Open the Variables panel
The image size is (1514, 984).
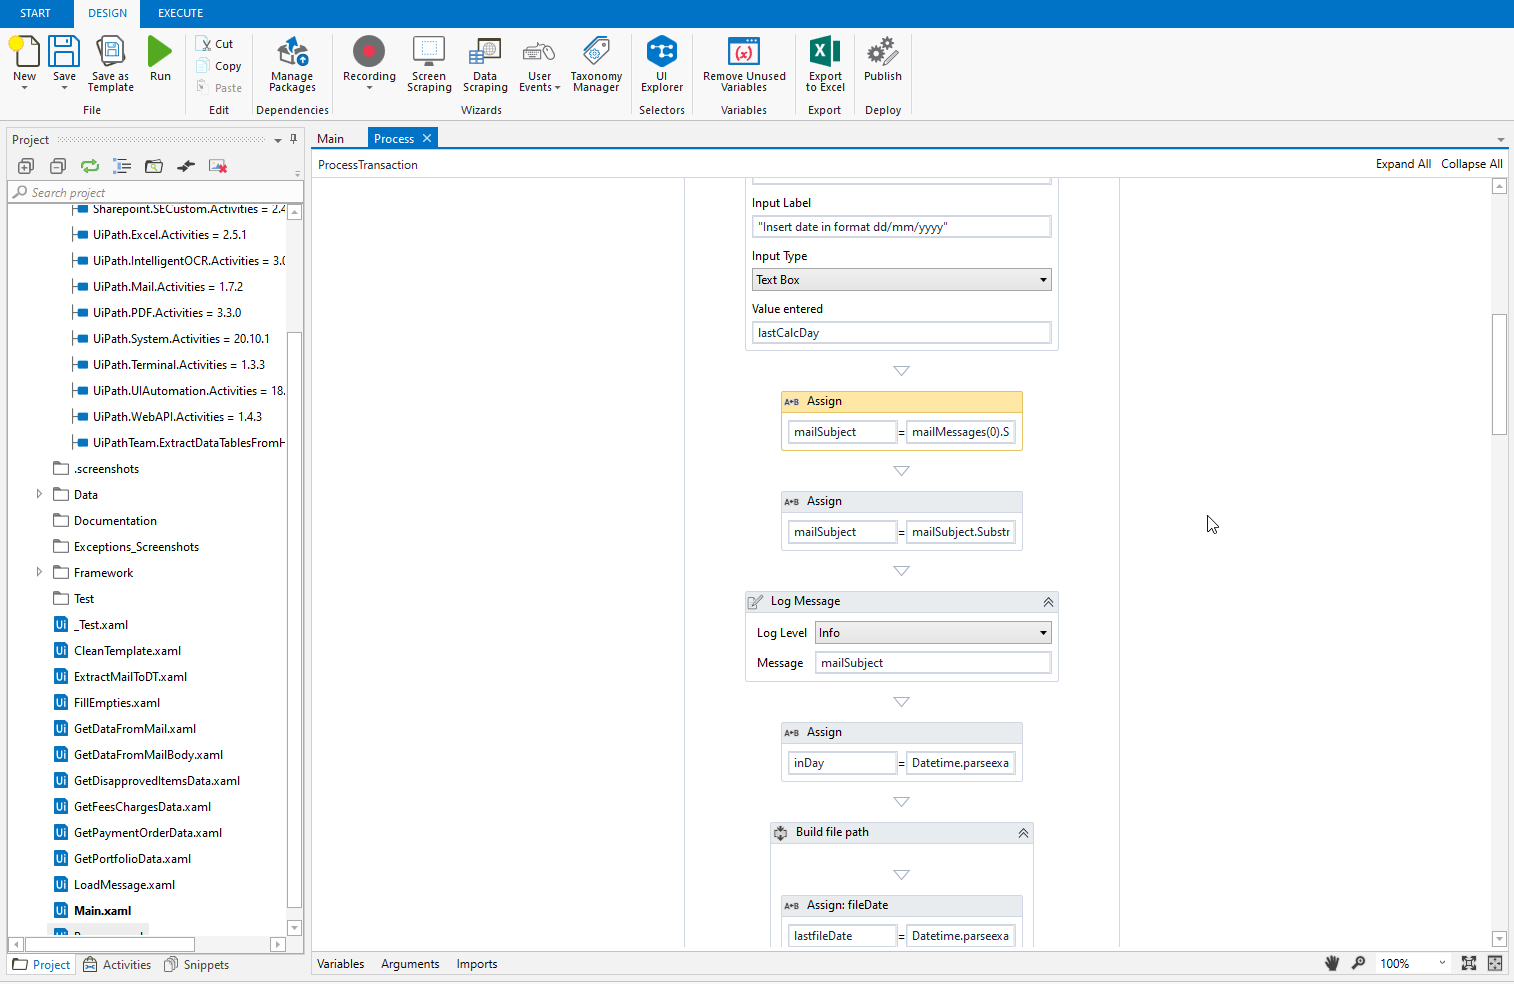(x=341, y=964)
